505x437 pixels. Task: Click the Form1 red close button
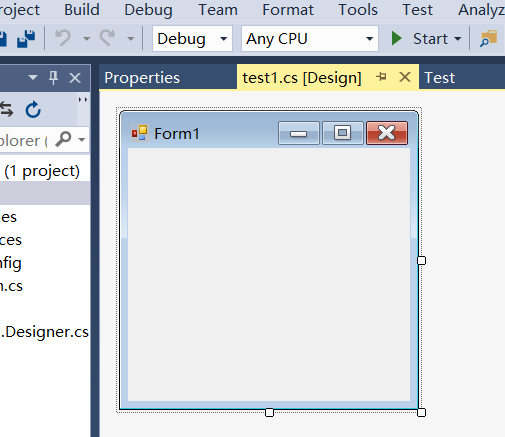(x=387, y=133)
